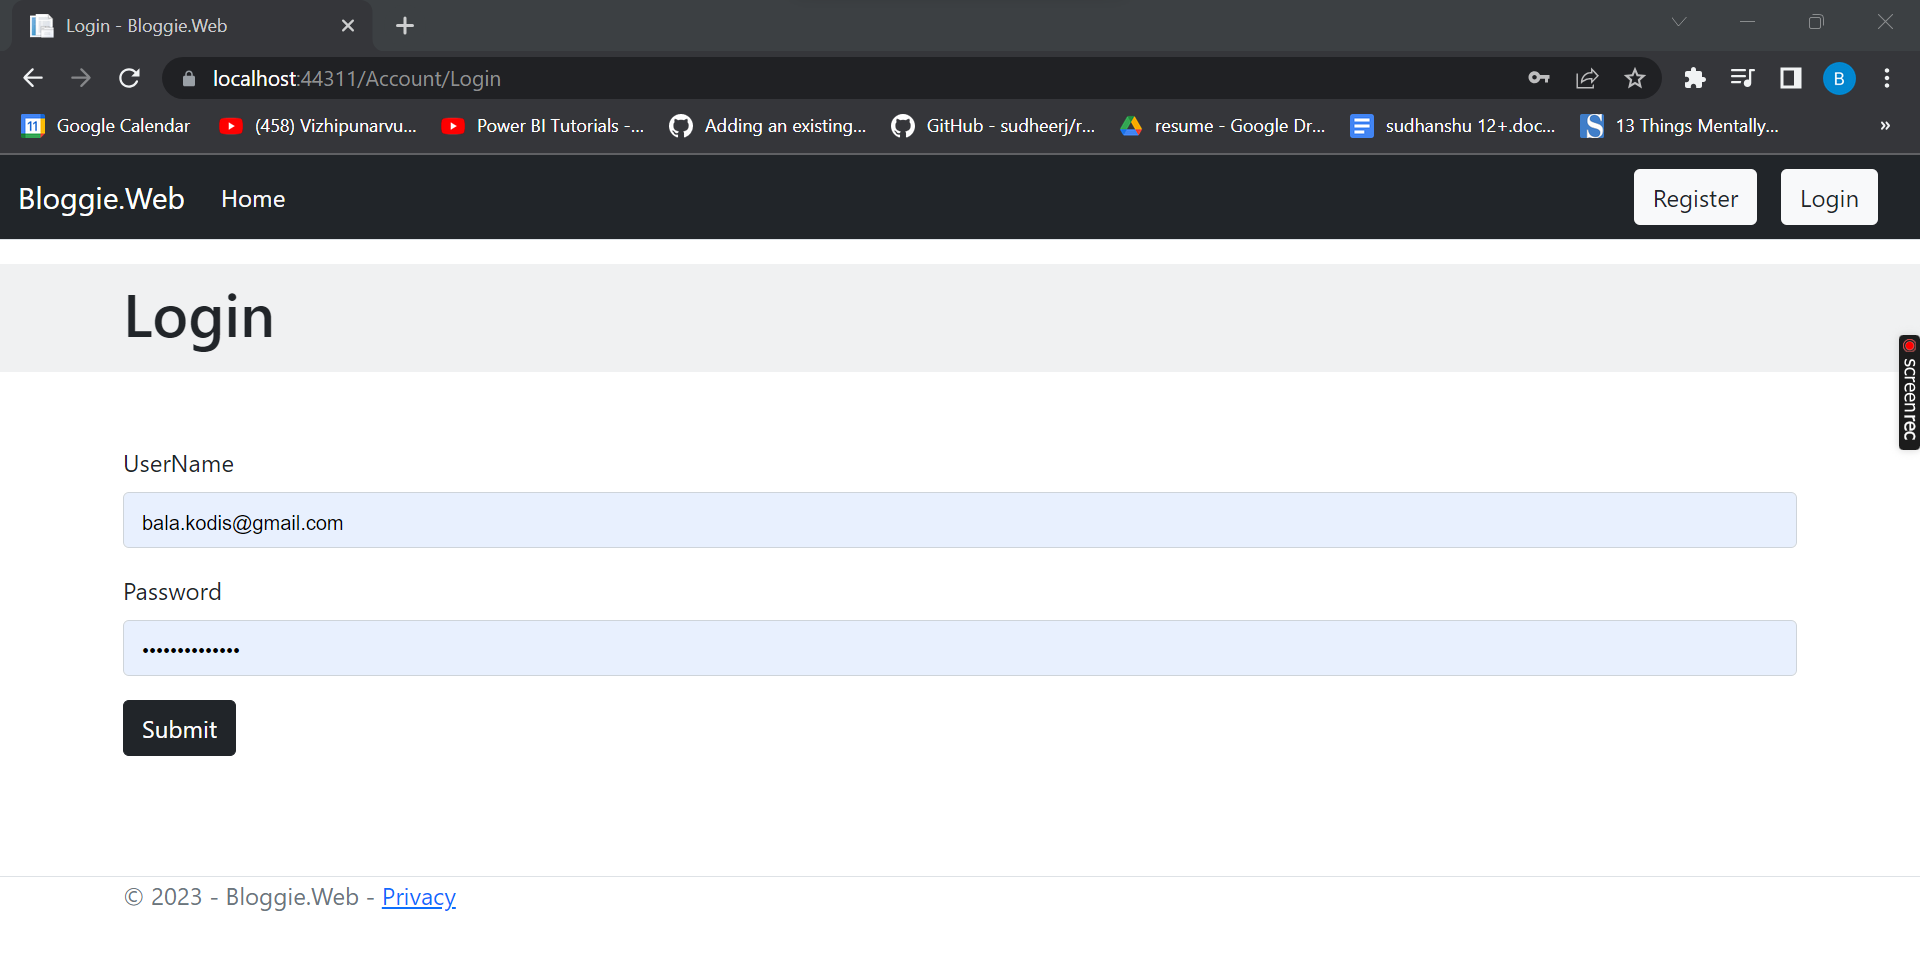Reload the page with refresh icon
The image size is (1920, 967).
[129, 78]
